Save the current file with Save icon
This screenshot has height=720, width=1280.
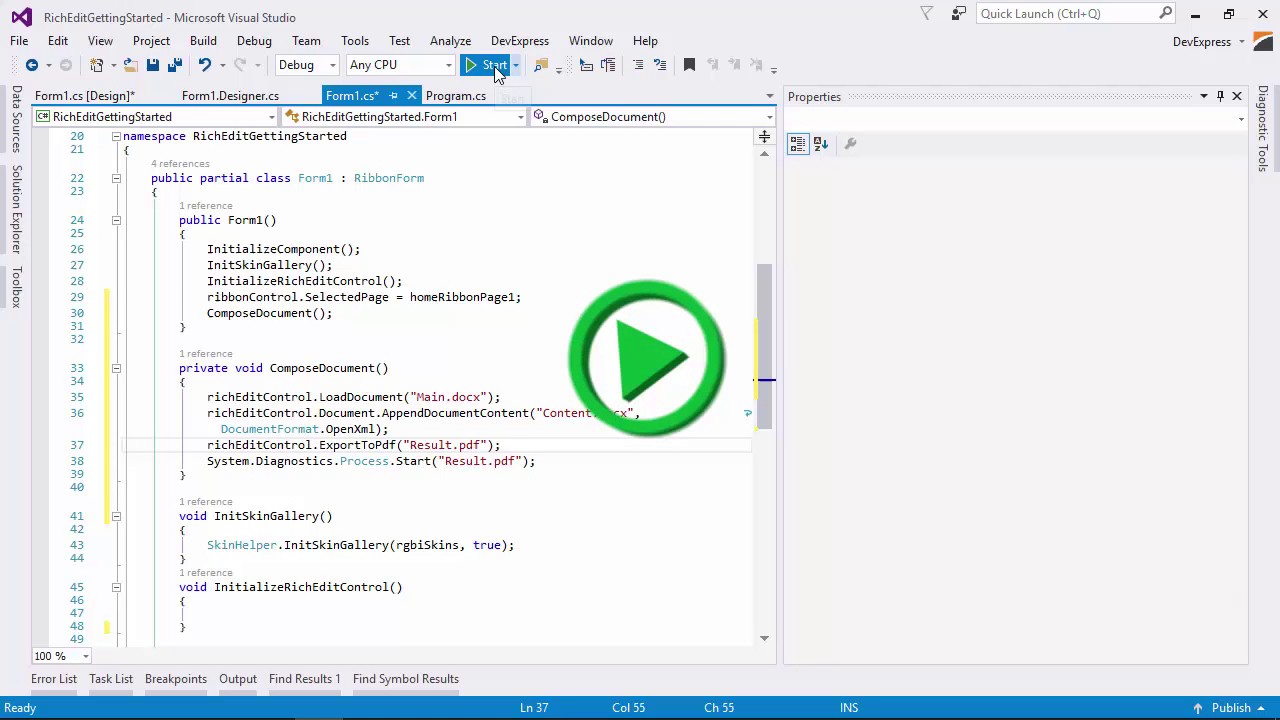[152, 65]
